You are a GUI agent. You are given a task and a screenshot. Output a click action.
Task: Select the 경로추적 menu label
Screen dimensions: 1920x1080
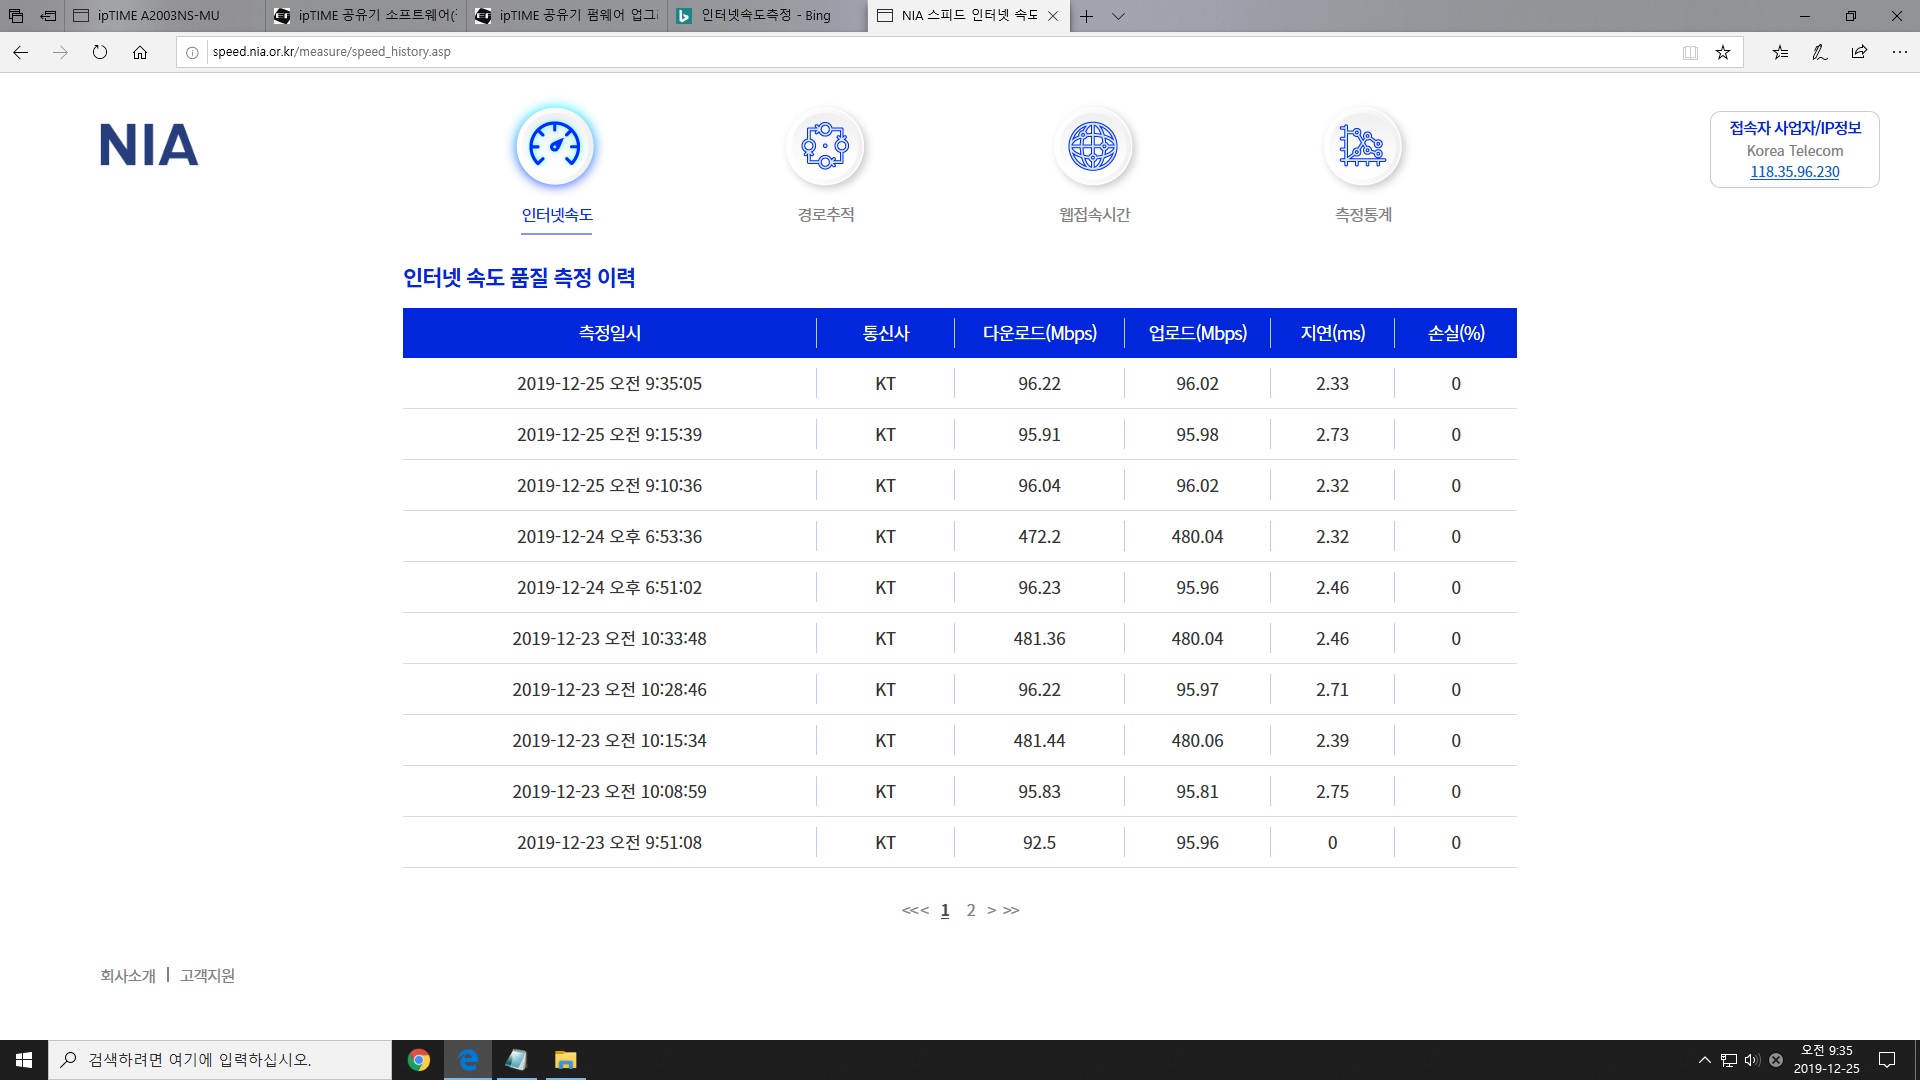(x=826, y=215)
